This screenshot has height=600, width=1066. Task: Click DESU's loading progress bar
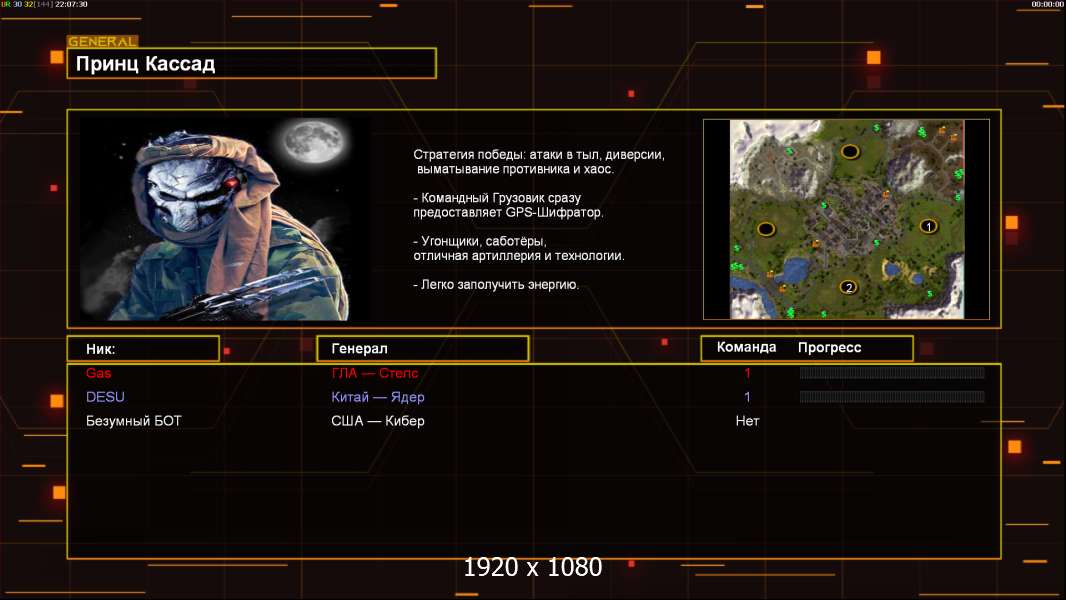[x=891, y=397]
